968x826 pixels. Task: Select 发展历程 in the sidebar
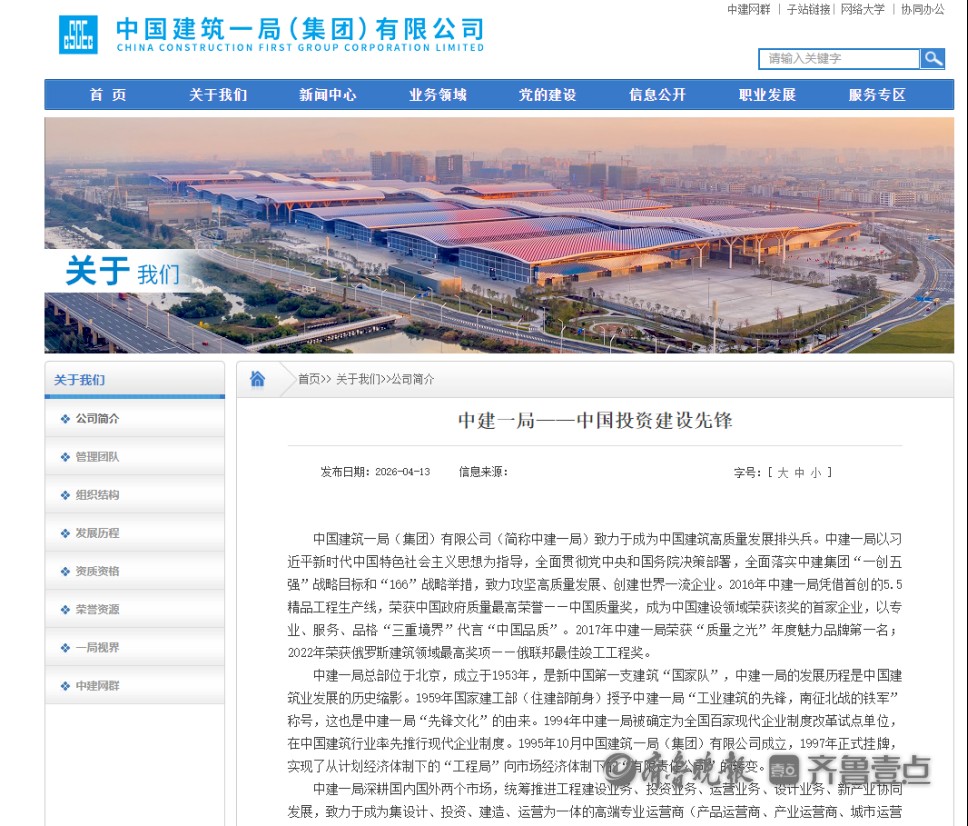click(135, 533)
